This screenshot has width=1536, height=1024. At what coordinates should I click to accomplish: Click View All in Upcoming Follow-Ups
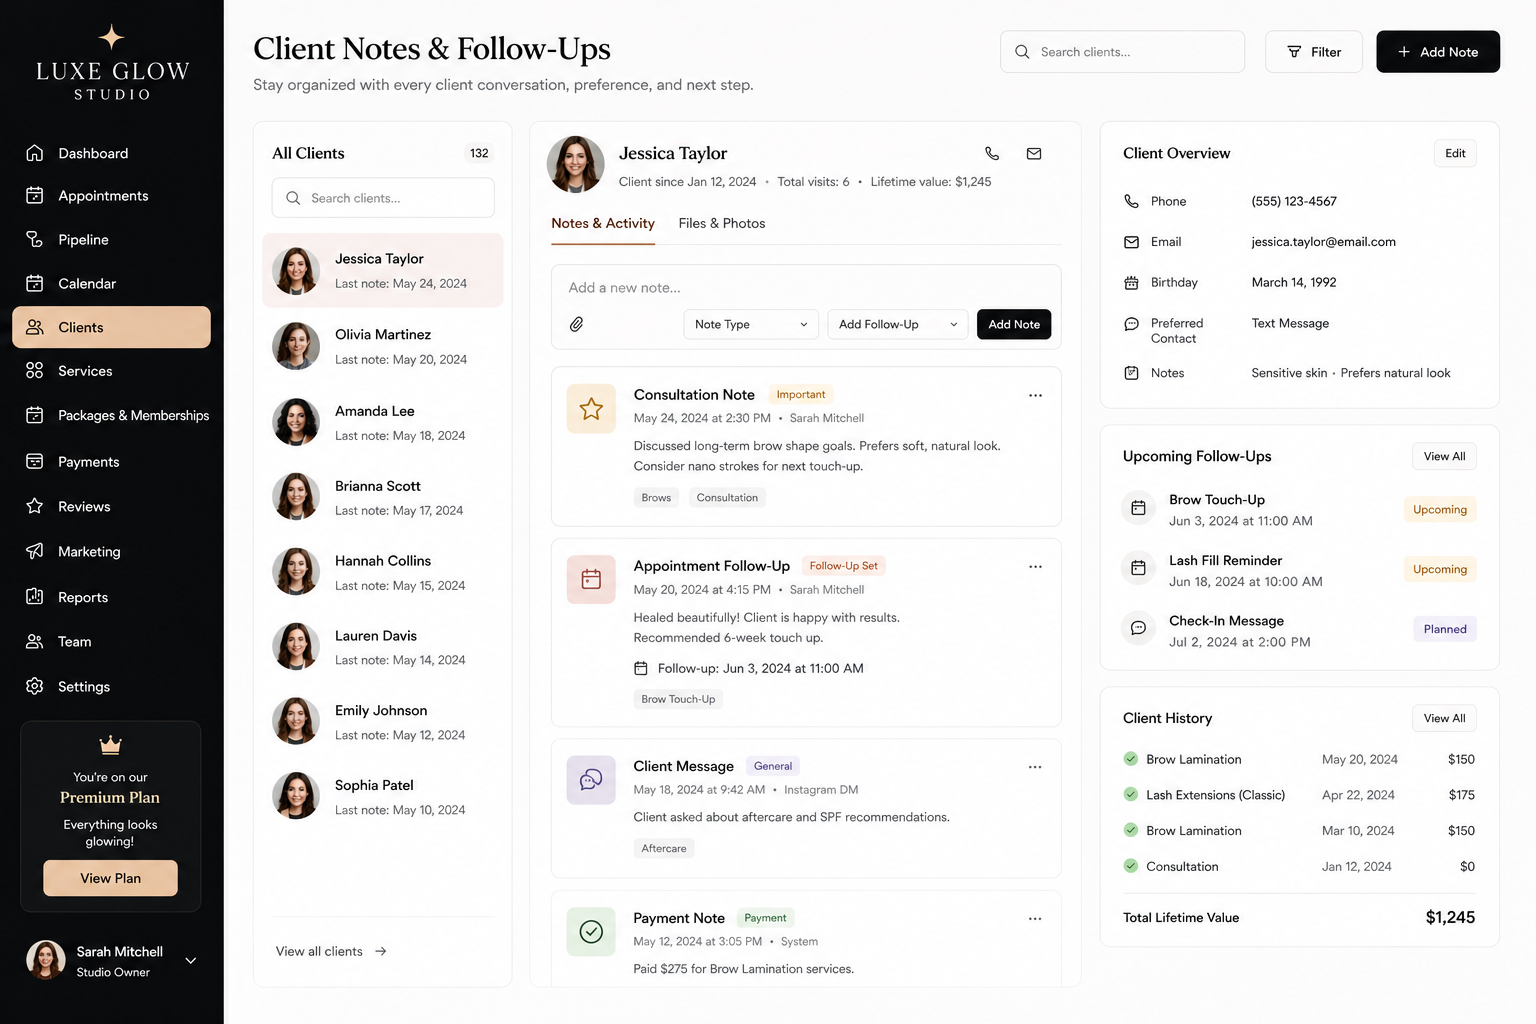click(x=1444, y=456)
